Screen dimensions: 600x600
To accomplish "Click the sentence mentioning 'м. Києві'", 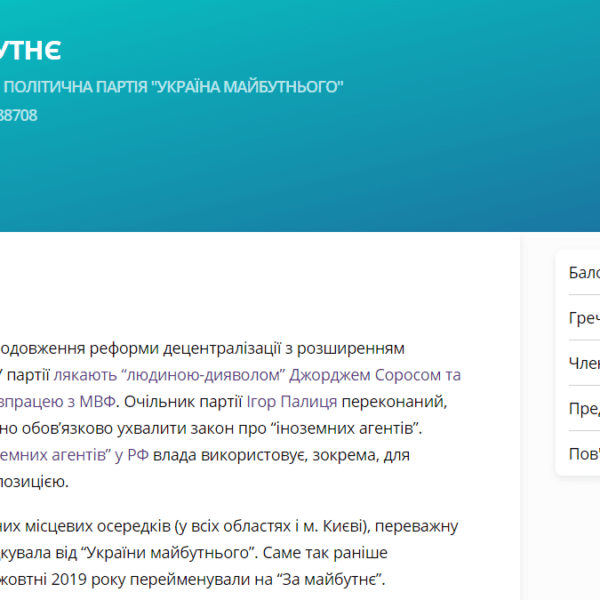I will click(x=229, y=527).
